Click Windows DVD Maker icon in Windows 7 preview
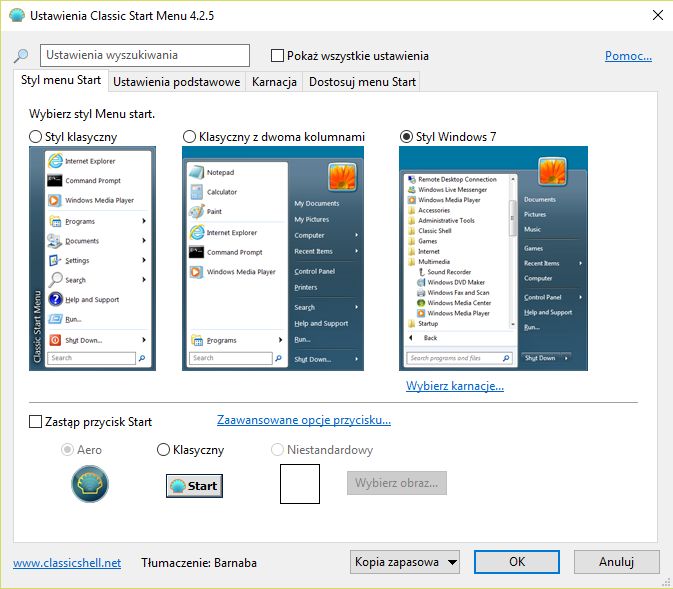This screenshot has height=589, width=673. tap(421, 282)
